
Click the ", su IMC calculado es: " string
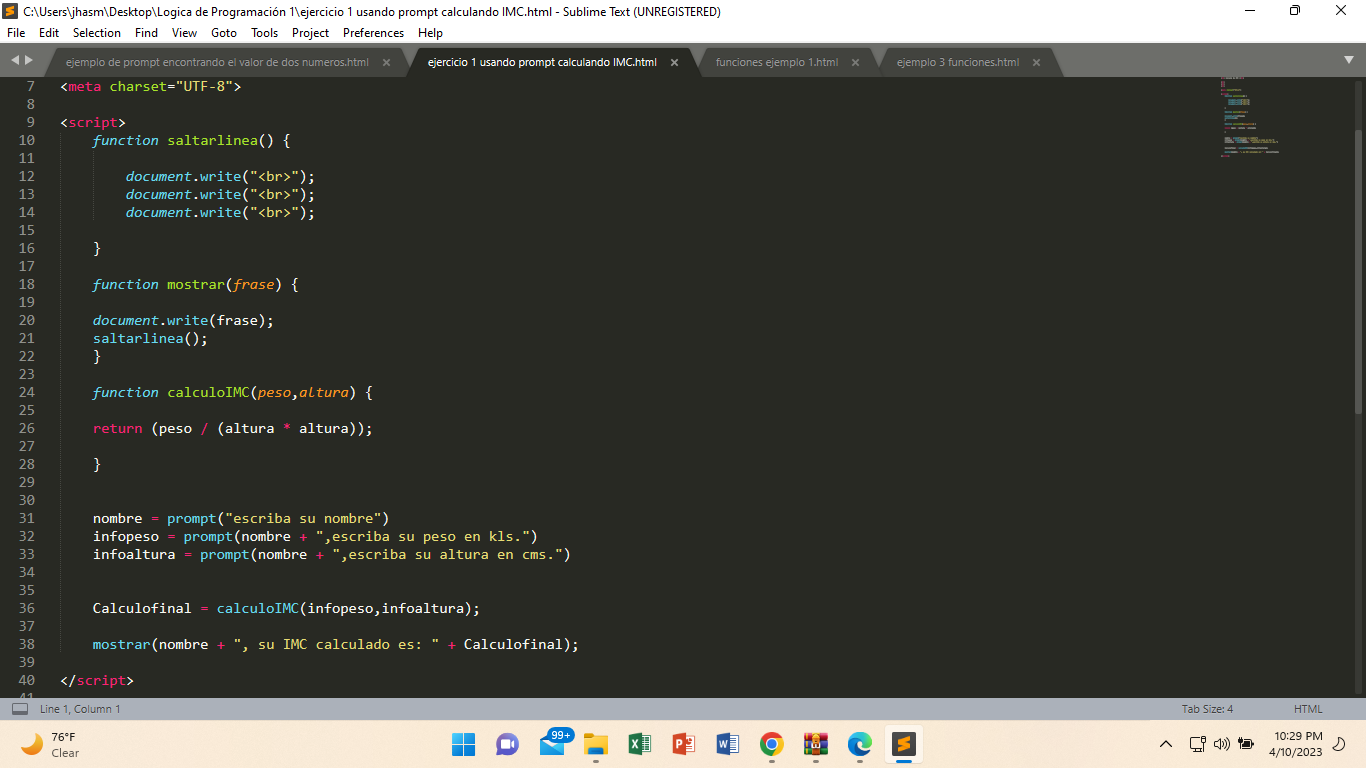click(336, 644)
